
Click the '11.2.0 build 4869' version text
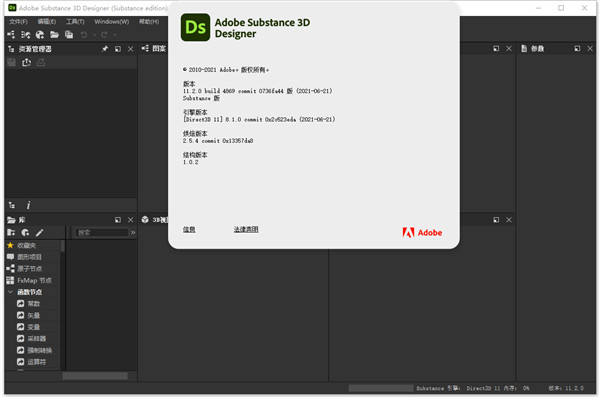point(209,91)
